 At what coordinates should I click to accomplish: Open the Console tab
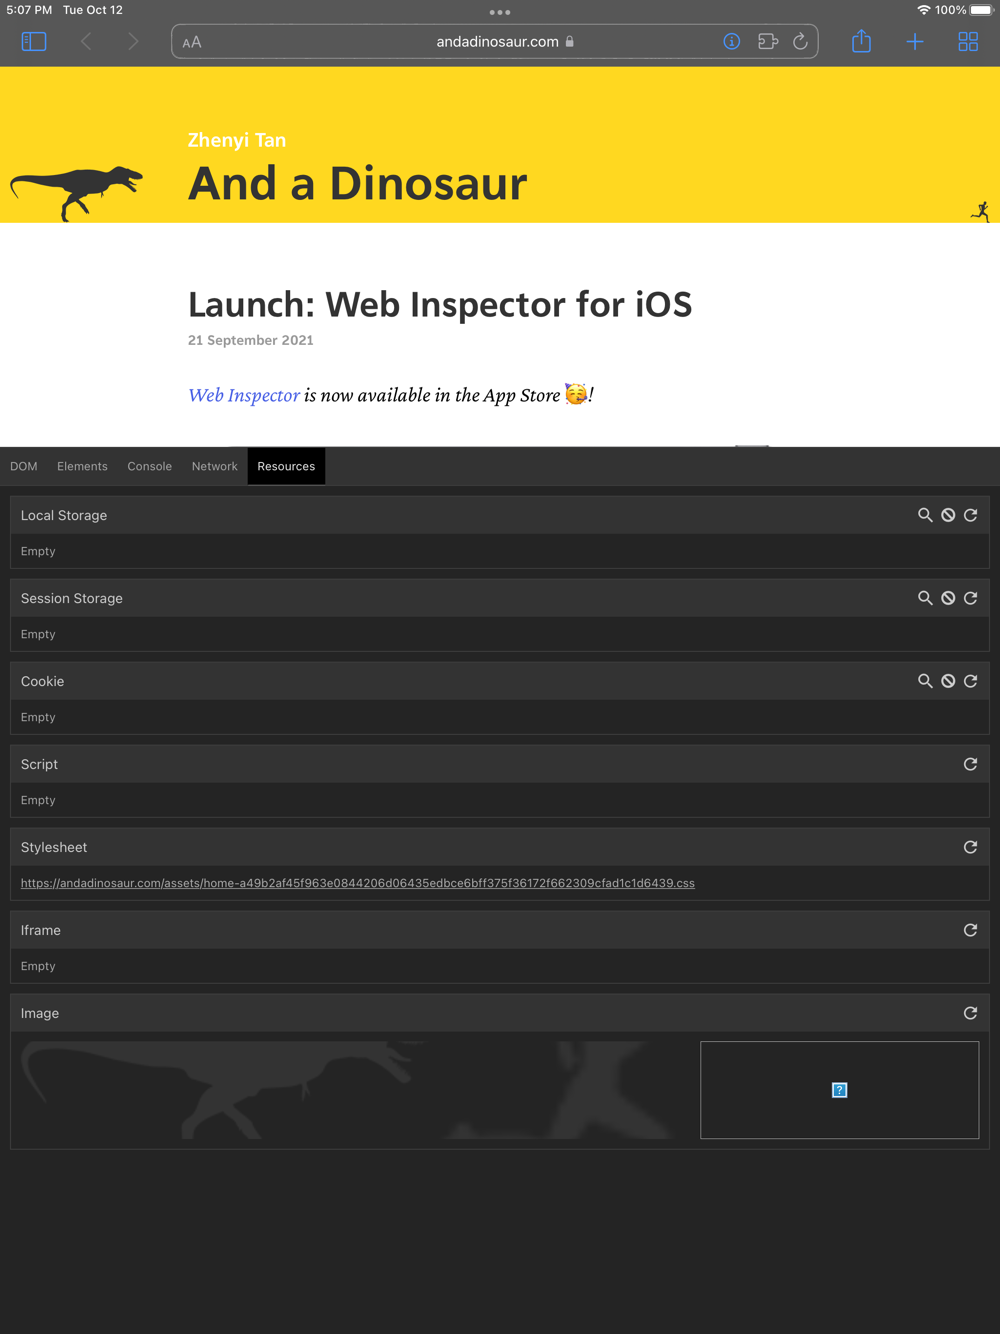(150, 466)
